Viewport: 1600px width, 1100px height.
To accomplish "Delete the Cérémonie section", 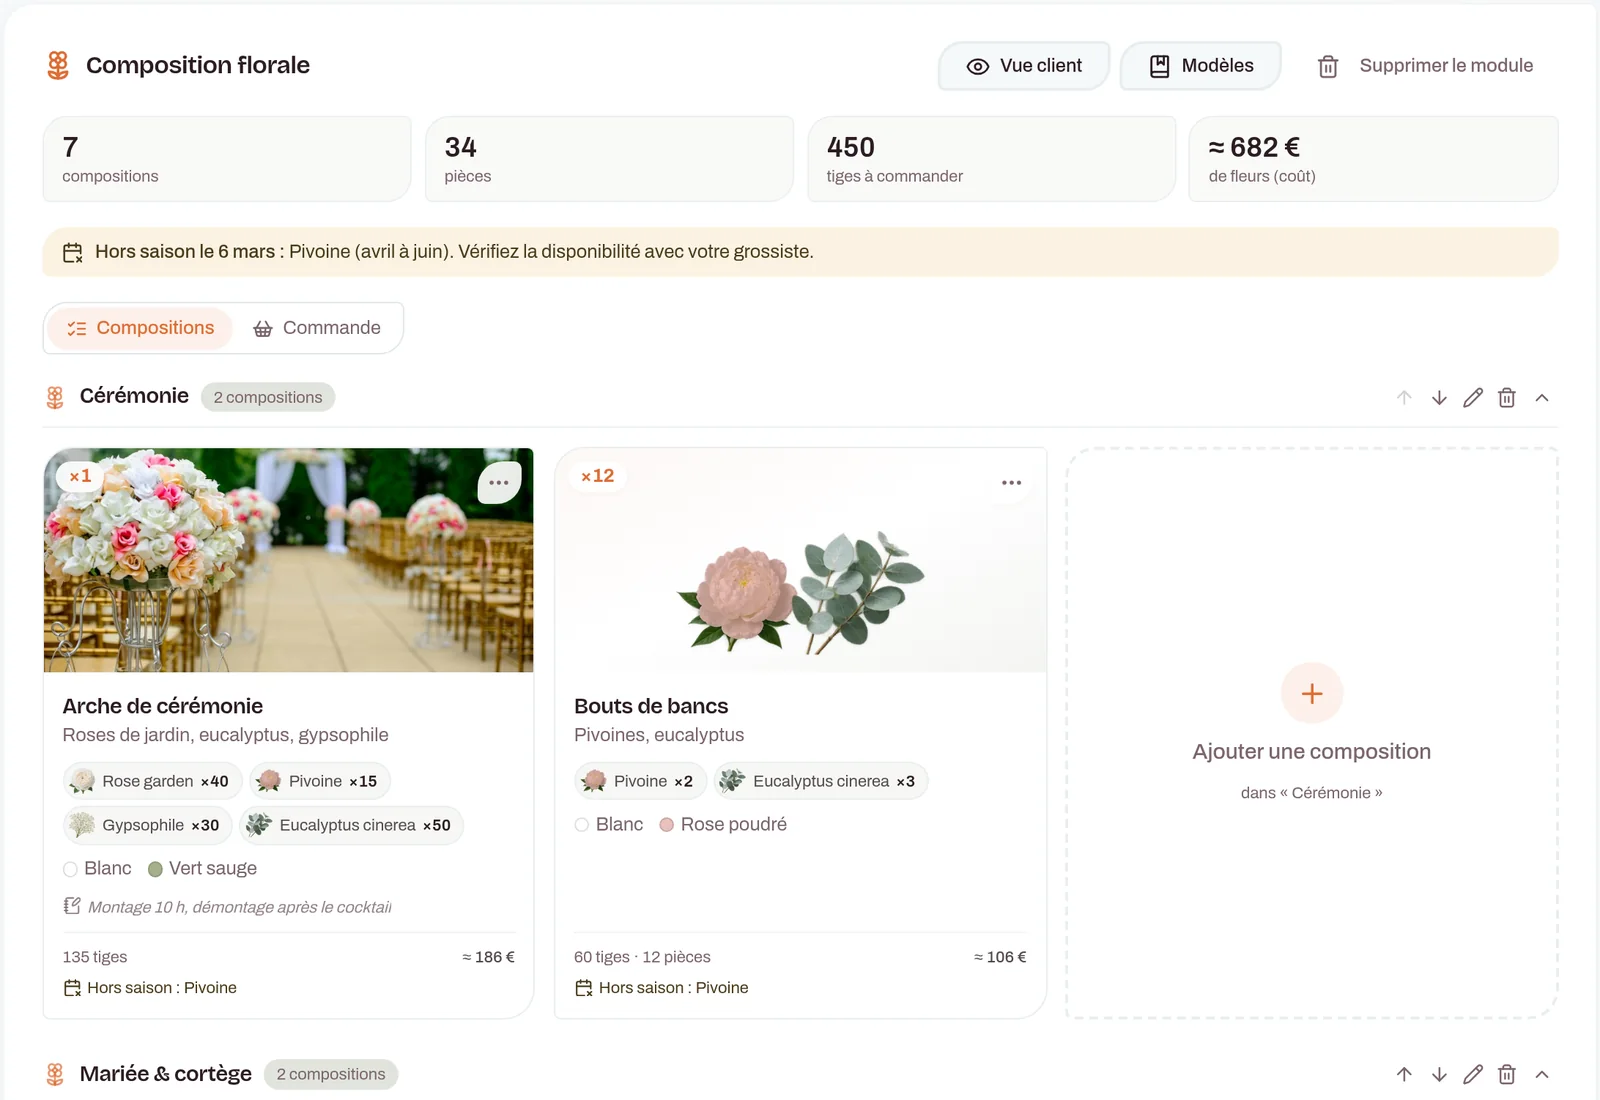I will [1507, 398].
